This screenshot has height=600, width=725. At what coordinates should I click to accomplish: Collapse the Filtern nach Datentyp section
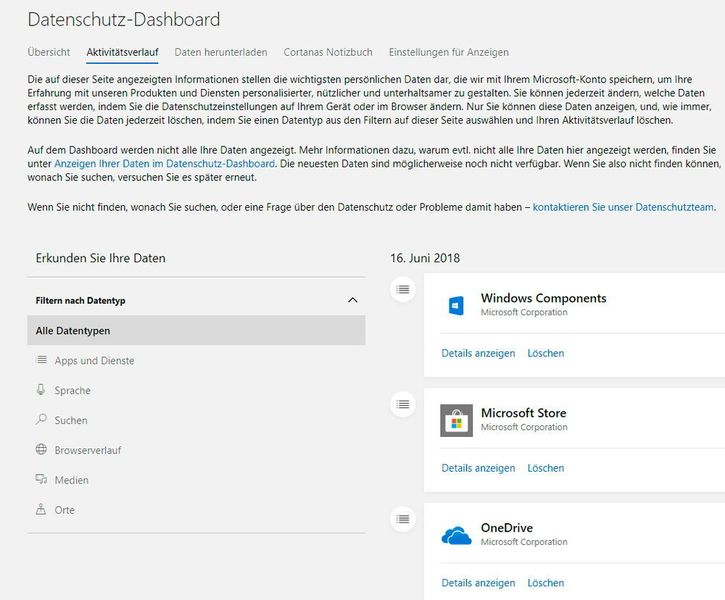click(353, 300)
